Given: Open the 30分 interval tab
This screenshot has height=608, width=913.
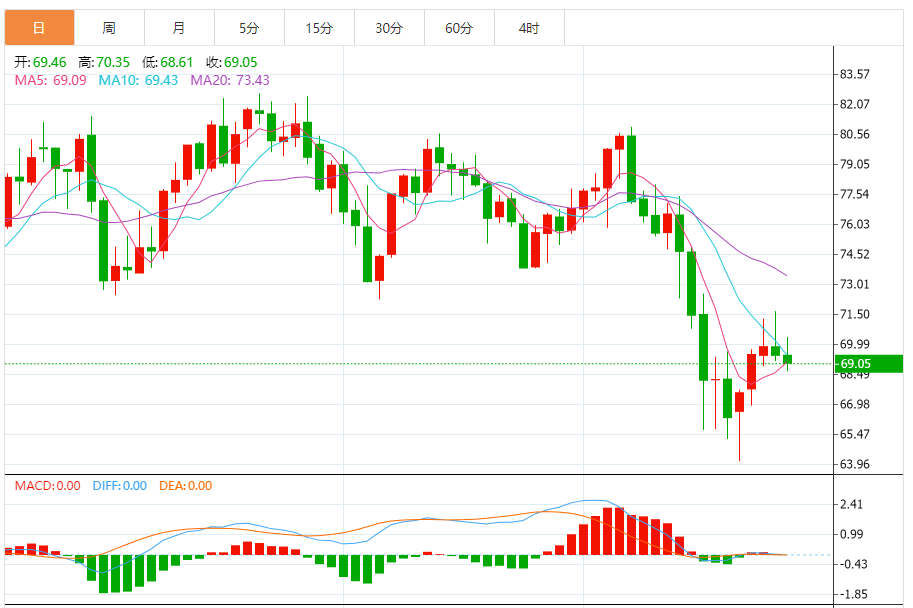Looking at the screenshot, I should tap(389, 28).
